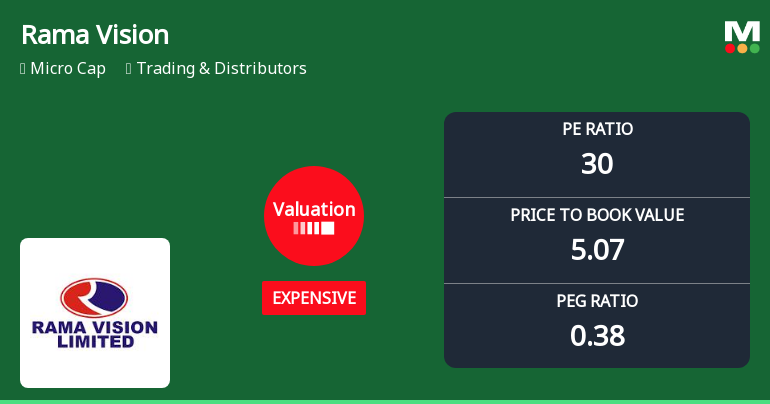Click the PEG ratio value 0.38
The height and width of the screenshot is (404, 770).
597,335
